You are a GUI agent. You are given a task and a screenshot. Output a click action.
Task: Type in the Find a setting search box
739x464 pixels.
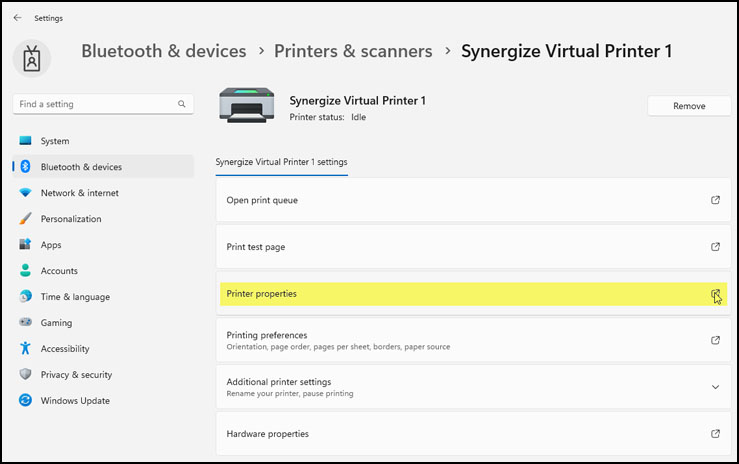(95, 104)
